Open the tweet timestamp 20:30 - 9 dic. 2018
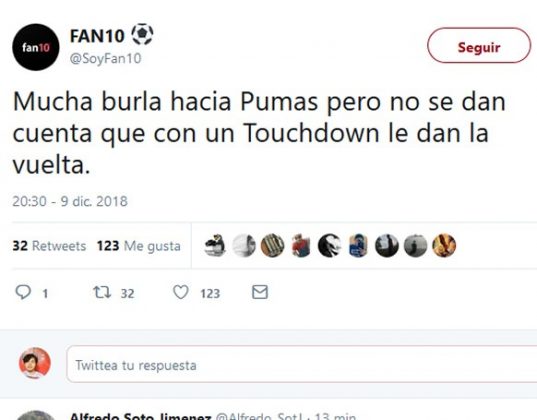Image resolution: width=537 pixels, height=420 pixels. click(x=70, y=201)
